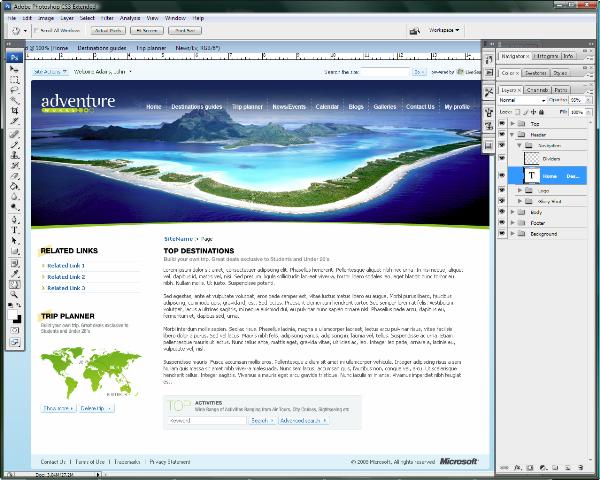Hide the Top layer group
Viewport: 600px width, 480px height.
click(x=502, y=124)
